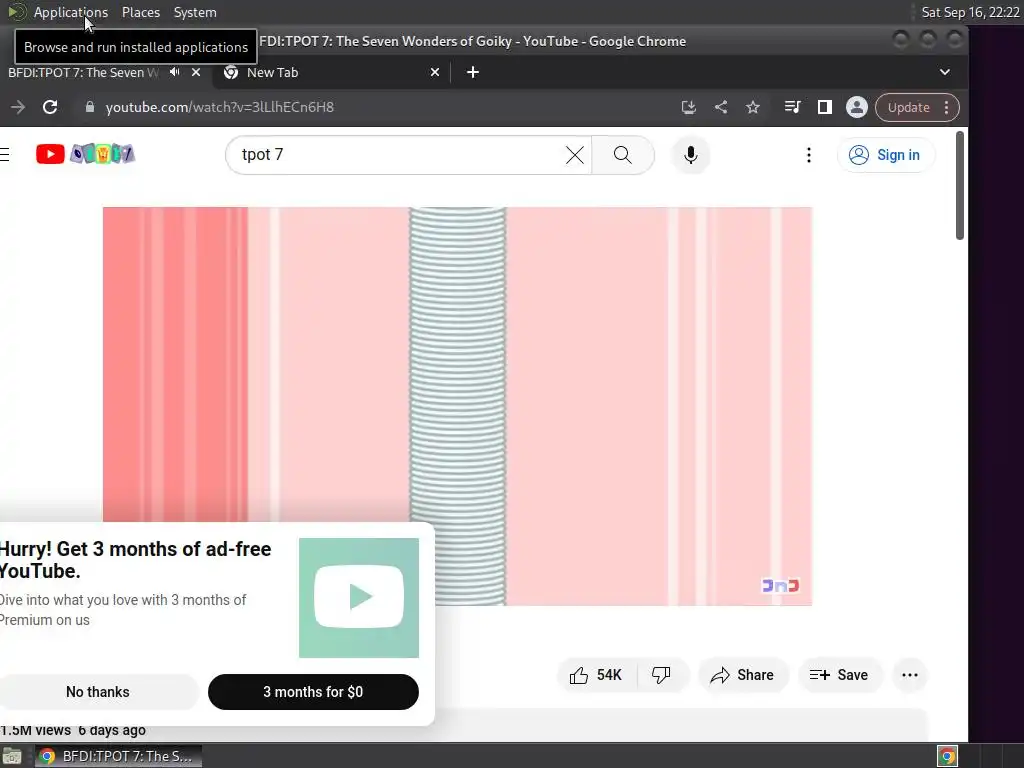The width and height of the screenshot is (1024, 768).
Task: Expand the tab search chevron
Action: pos(944,72)
